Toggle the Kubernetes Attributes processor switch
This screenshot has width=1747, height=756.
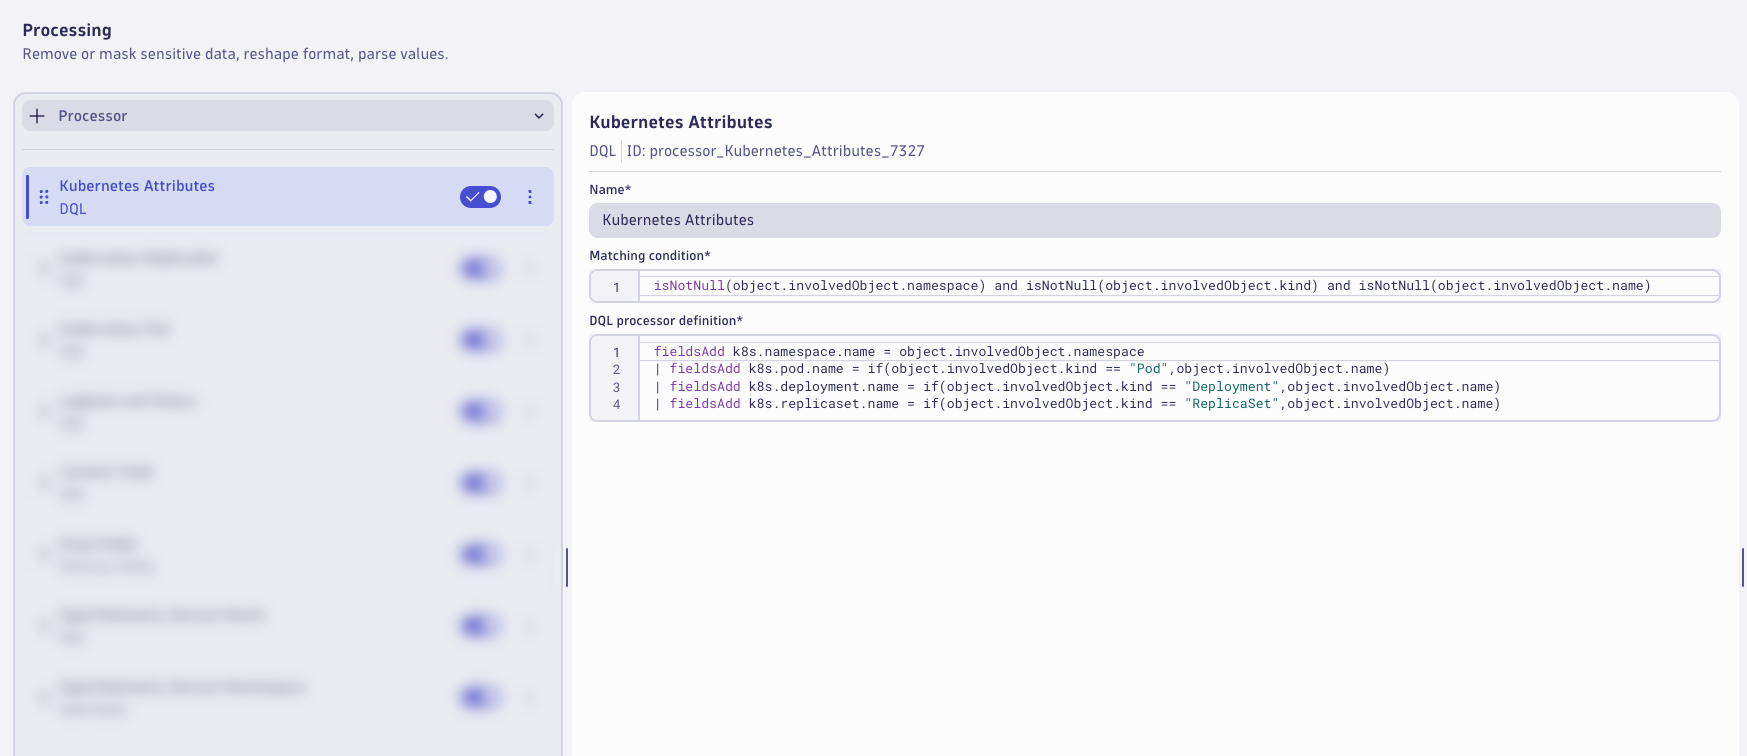480,197
